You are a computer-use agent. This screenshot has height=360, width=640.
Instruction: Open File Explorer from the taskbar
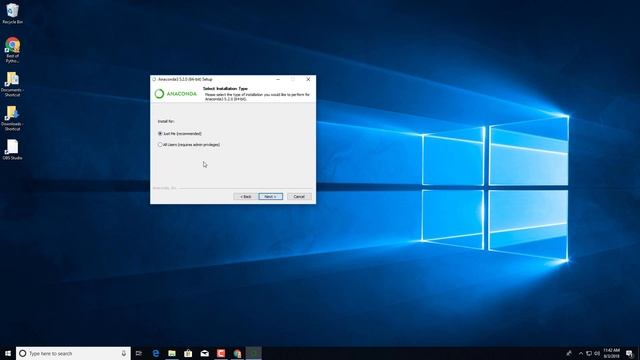pyautogui.click(x=172, y=353)
